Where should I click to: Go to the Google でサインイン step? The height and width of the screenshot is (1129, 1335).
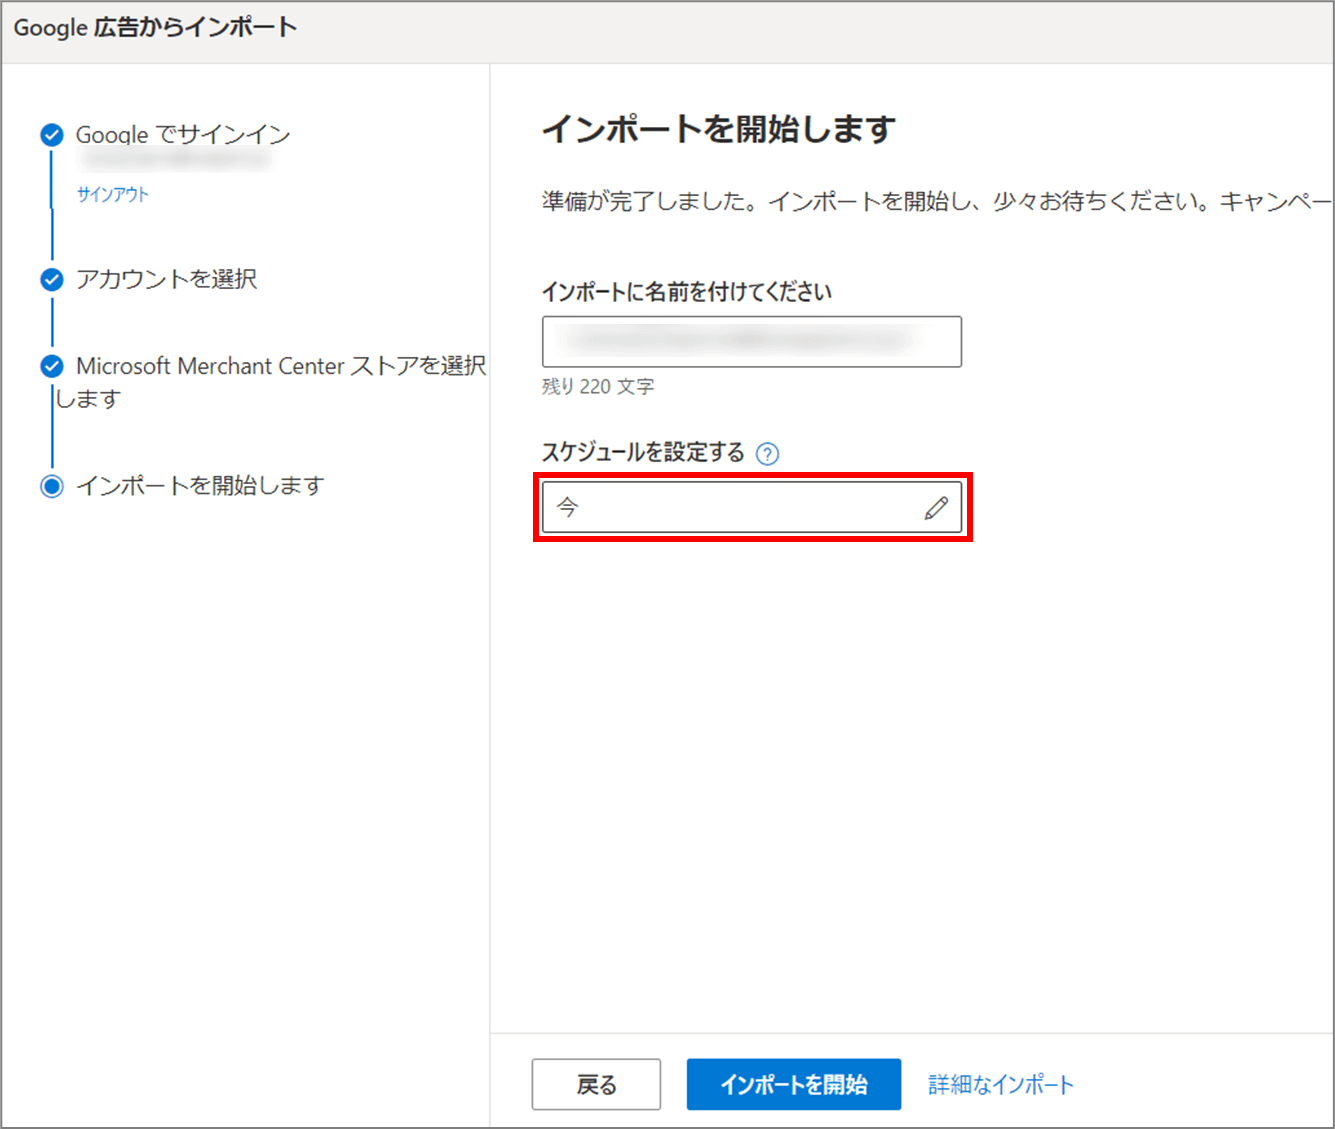pos(183,135)
